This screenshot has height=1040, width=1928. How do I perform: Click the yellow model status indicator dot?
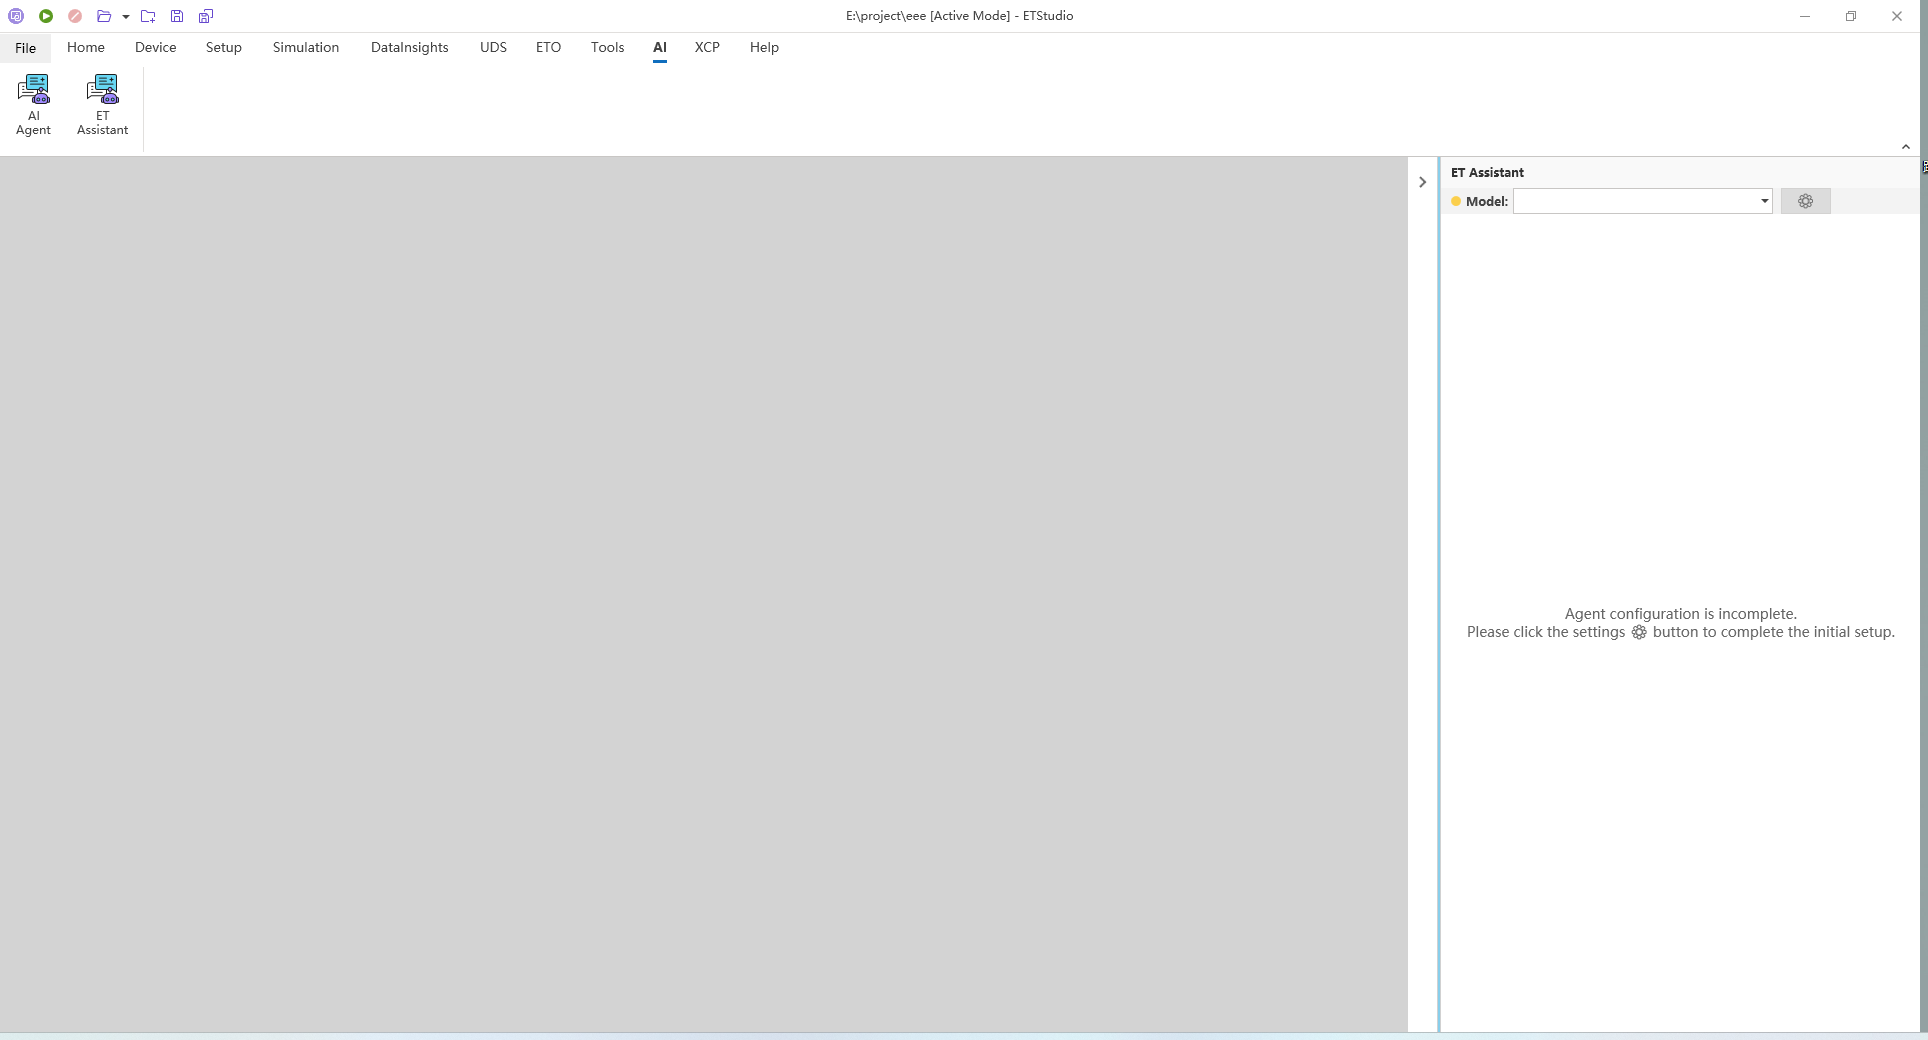click(x=1456, y=201)
